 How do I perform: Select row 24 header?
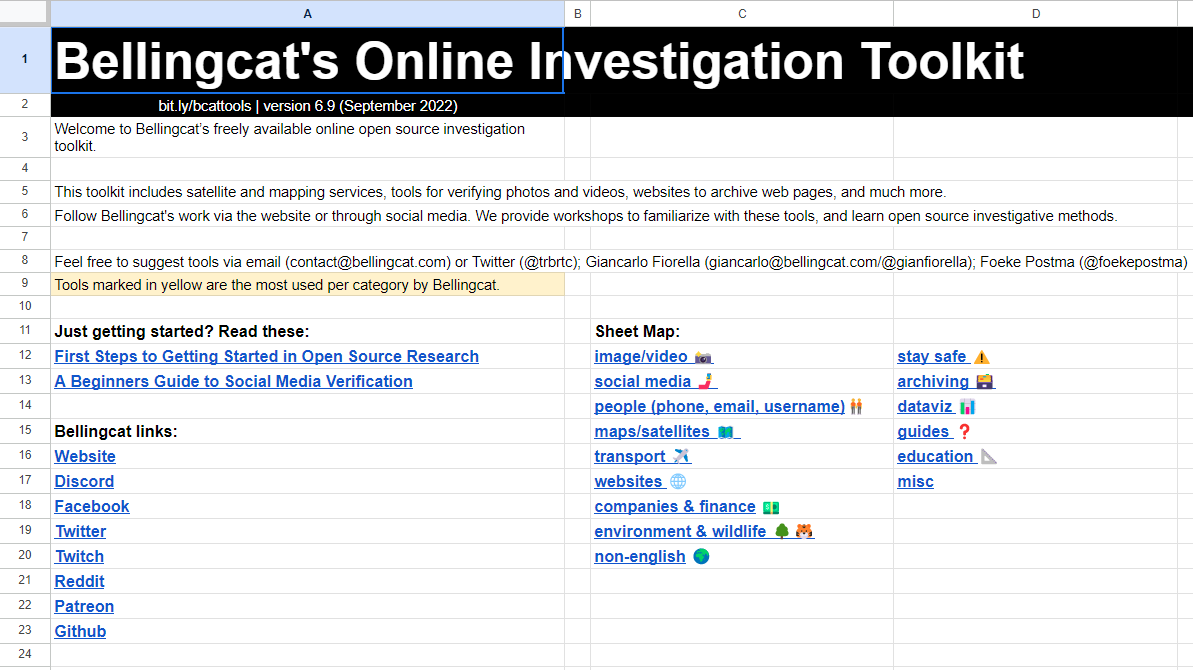coord(24,654)
